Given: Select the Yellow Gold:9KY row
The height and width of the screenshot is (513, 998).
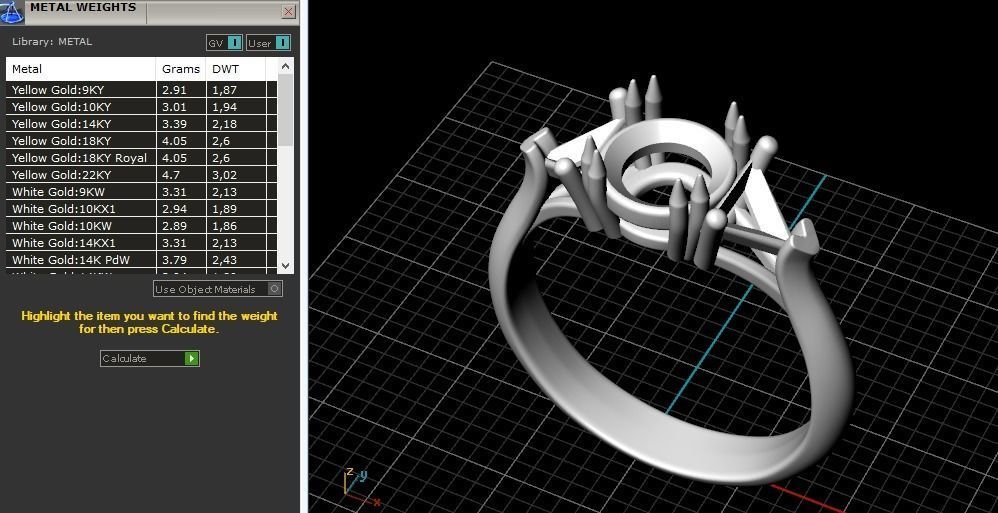Looking at the screenshot, I should (x=141, y=90).
